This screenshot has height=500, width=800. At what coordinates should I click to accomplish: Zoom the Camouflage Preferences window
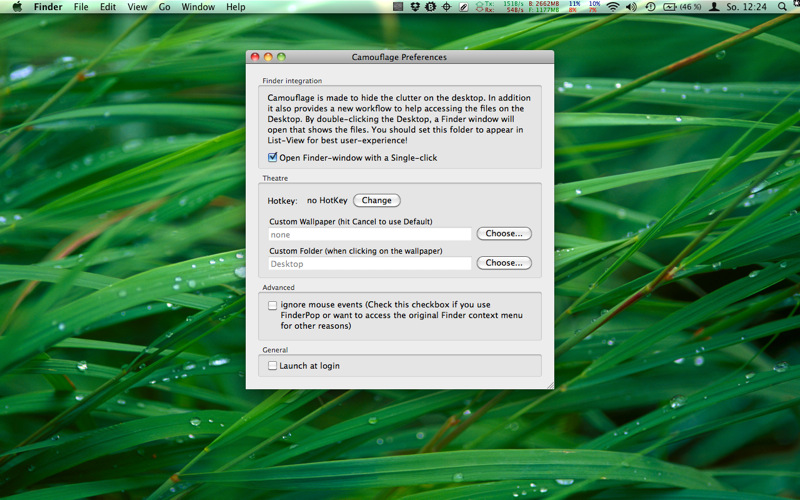(x=281, y=57)
